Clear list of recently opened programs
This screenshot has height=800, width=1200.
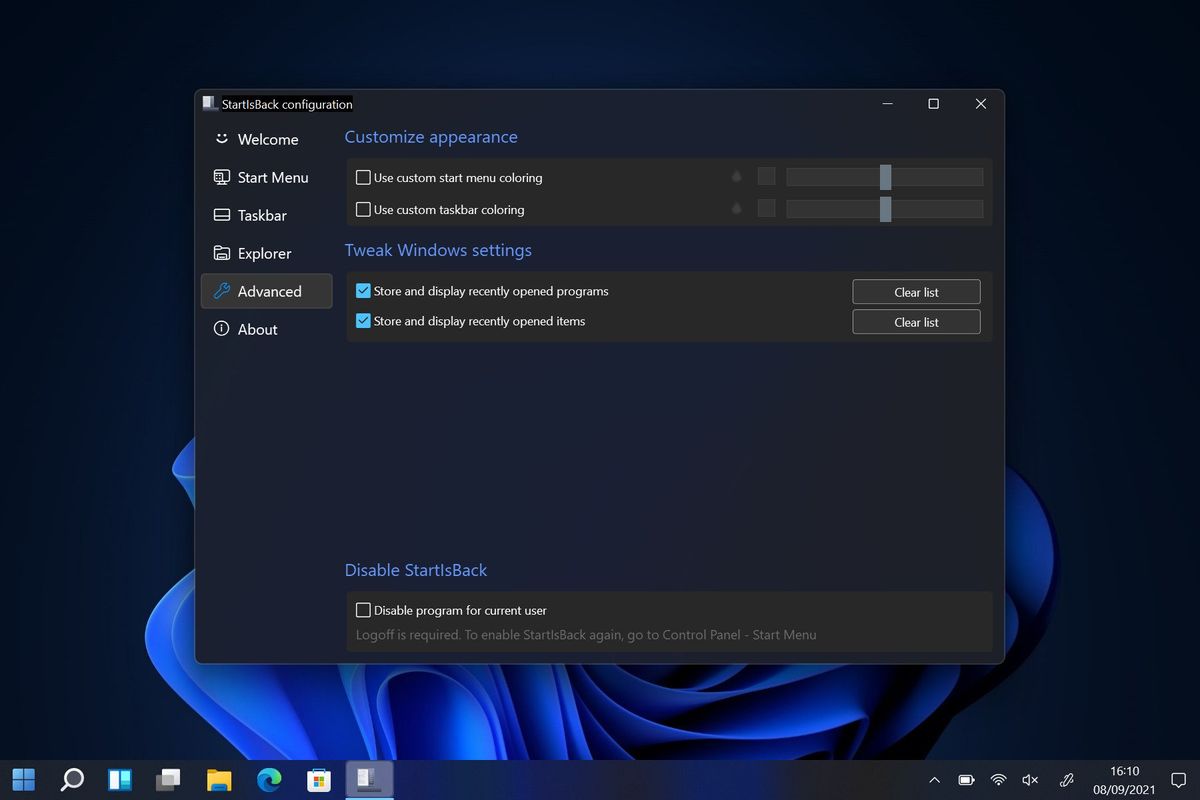(x=916, y=292)
